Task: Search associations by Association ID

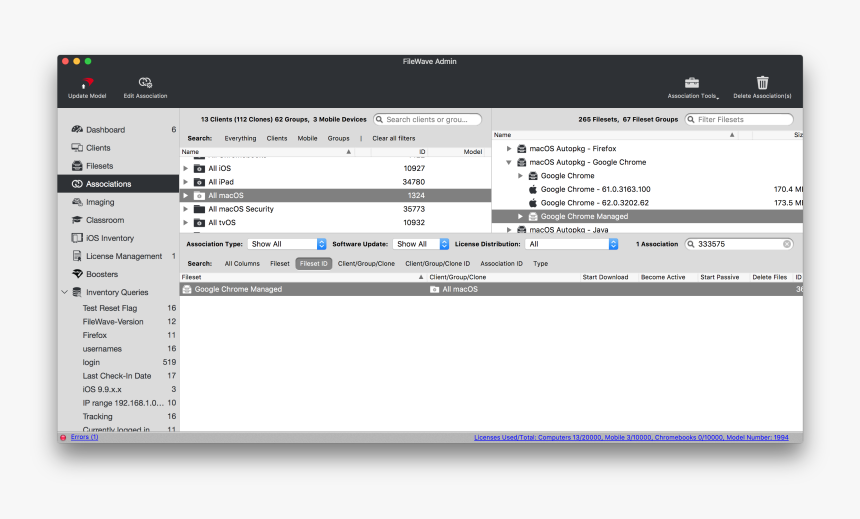Action: pos(501,264)
